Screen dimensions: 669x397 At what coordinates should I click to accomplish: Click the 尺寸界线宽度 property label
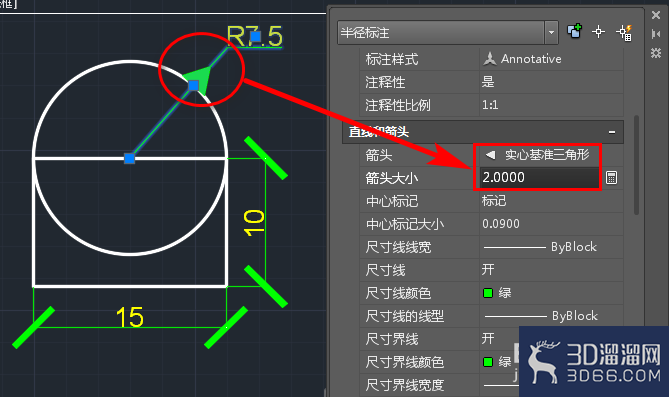click(404, 385)
